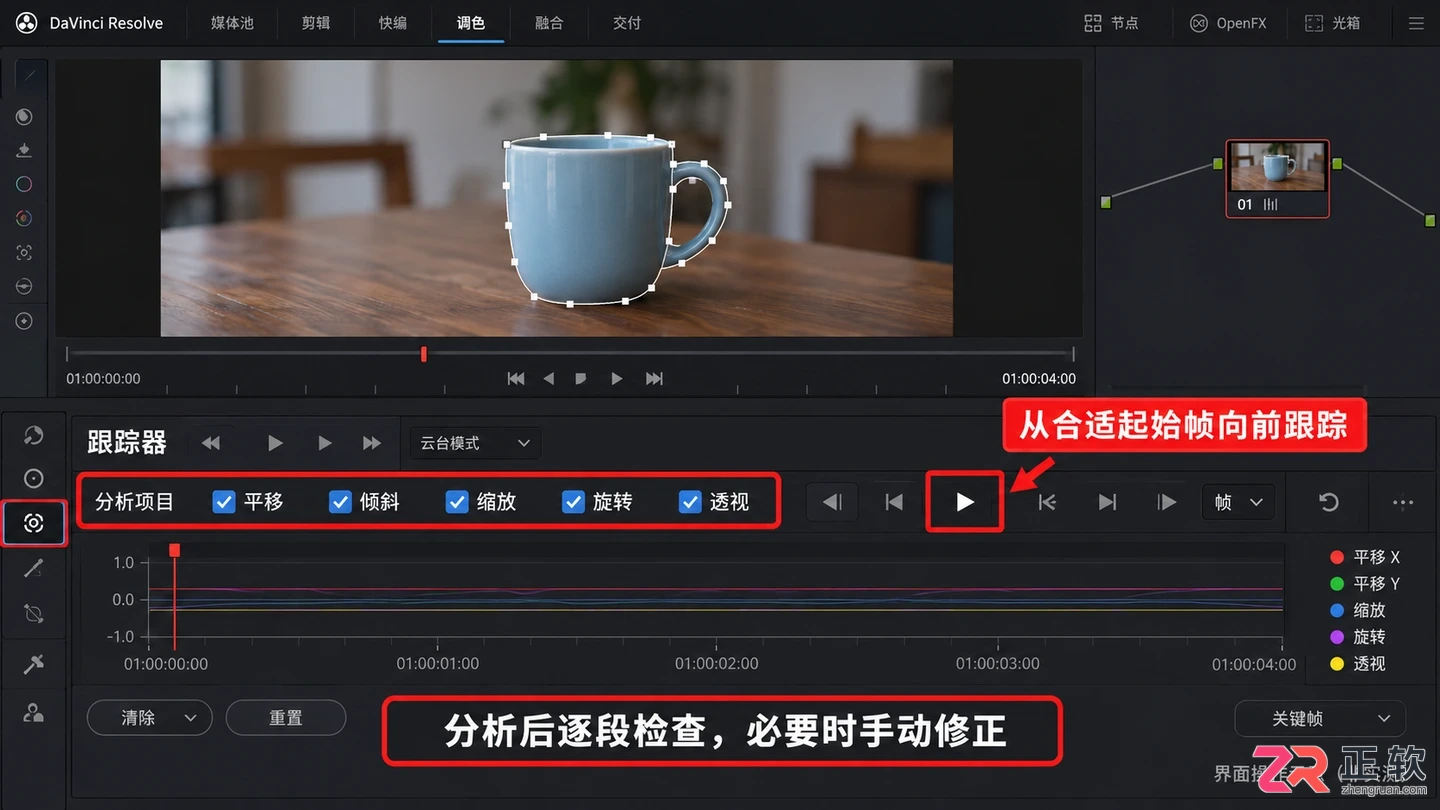Click the tracker fast-rewind double arrow icon

211,443
